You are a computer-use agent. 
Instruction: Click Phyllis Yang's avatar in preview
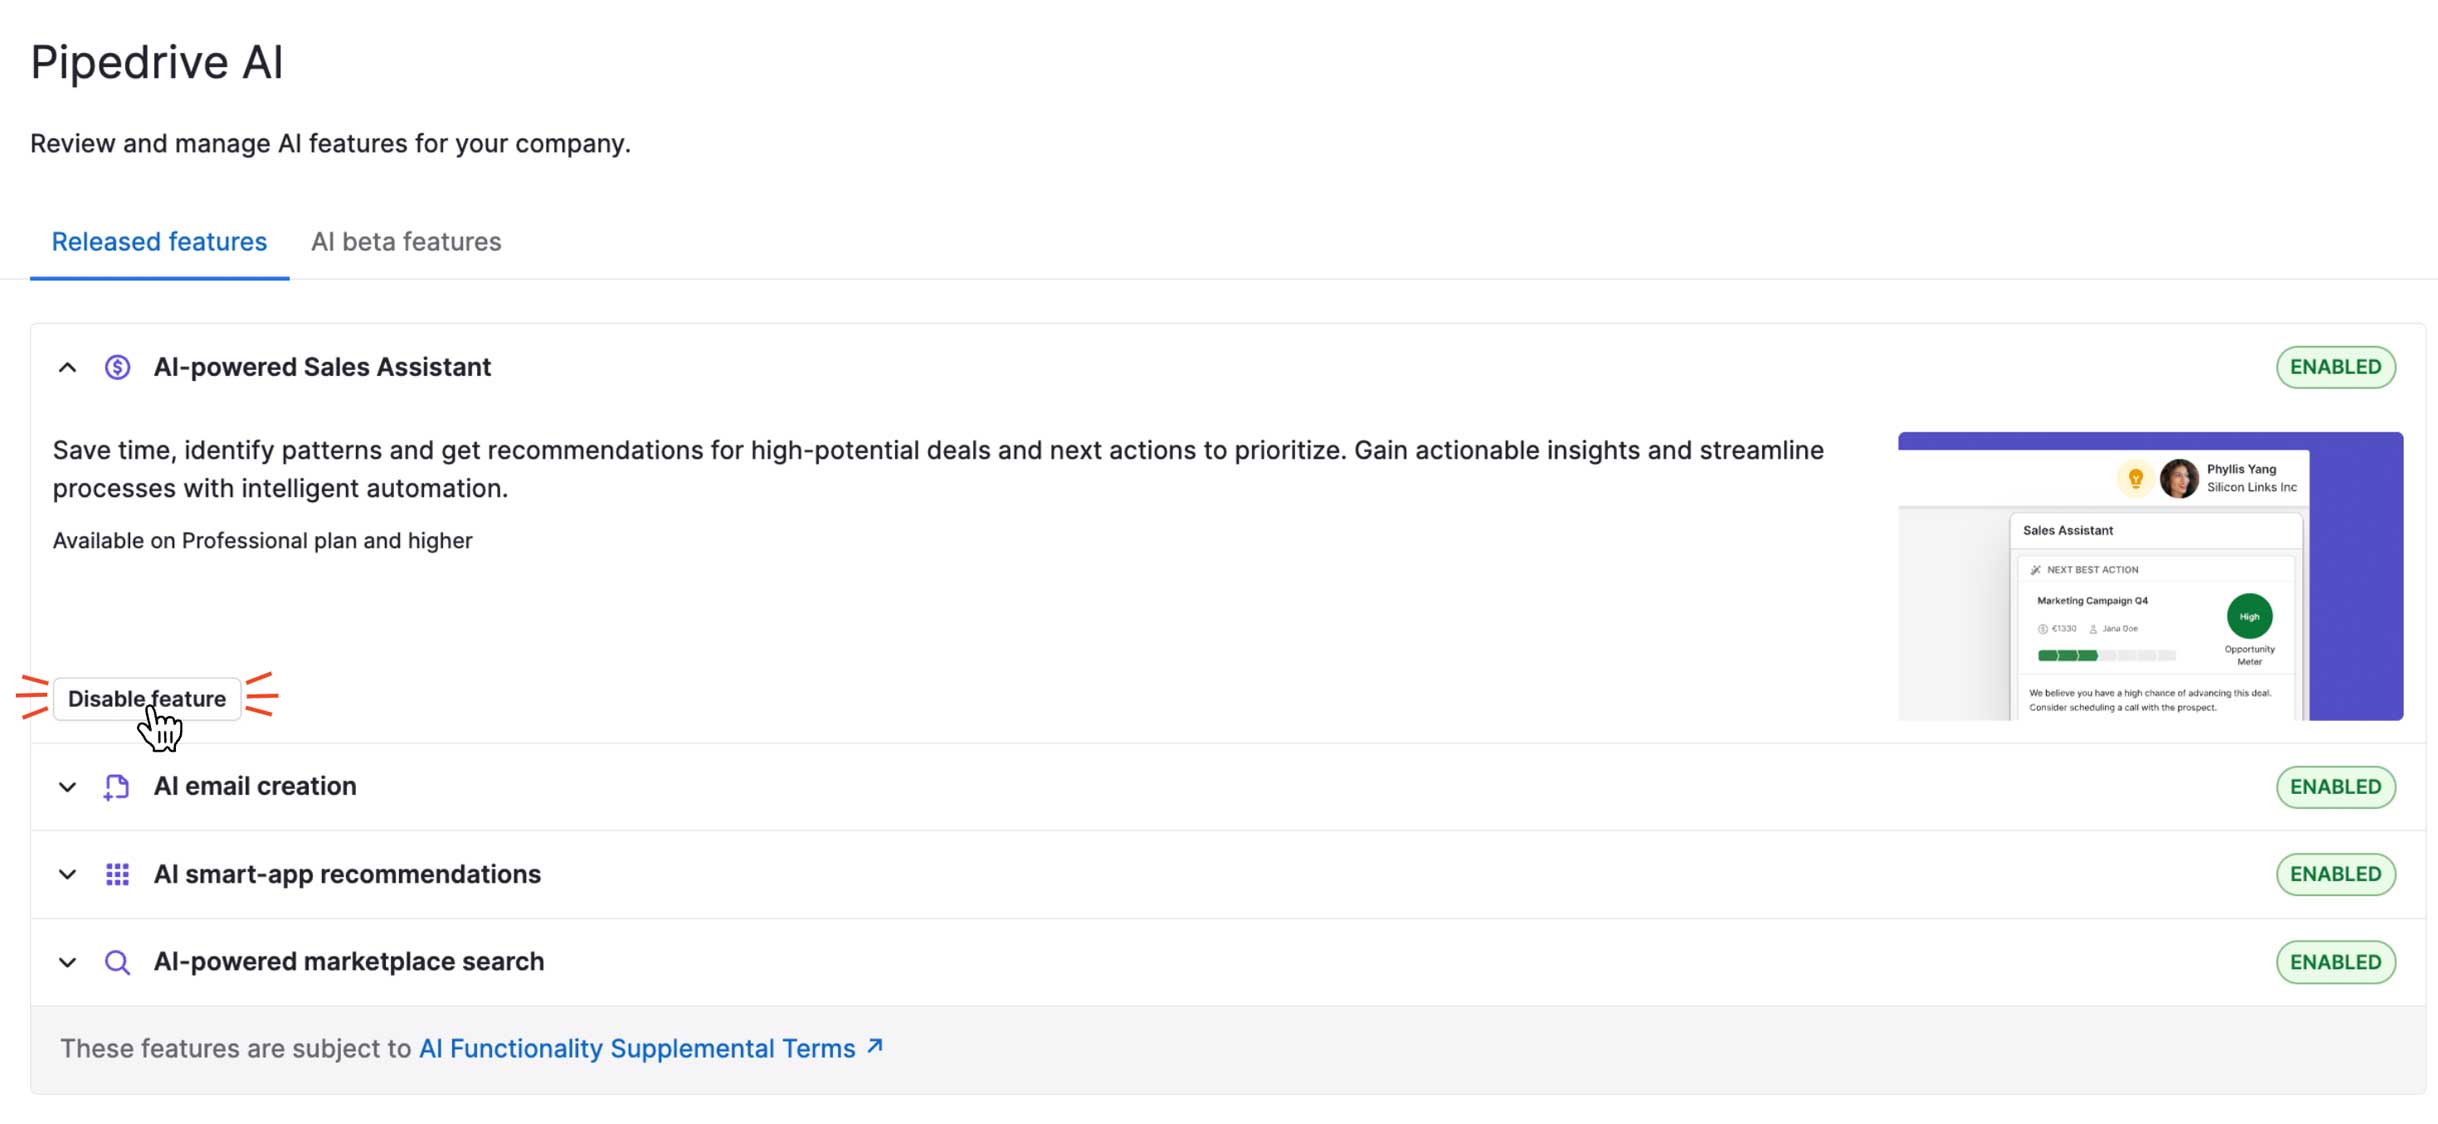point(2179,478)
